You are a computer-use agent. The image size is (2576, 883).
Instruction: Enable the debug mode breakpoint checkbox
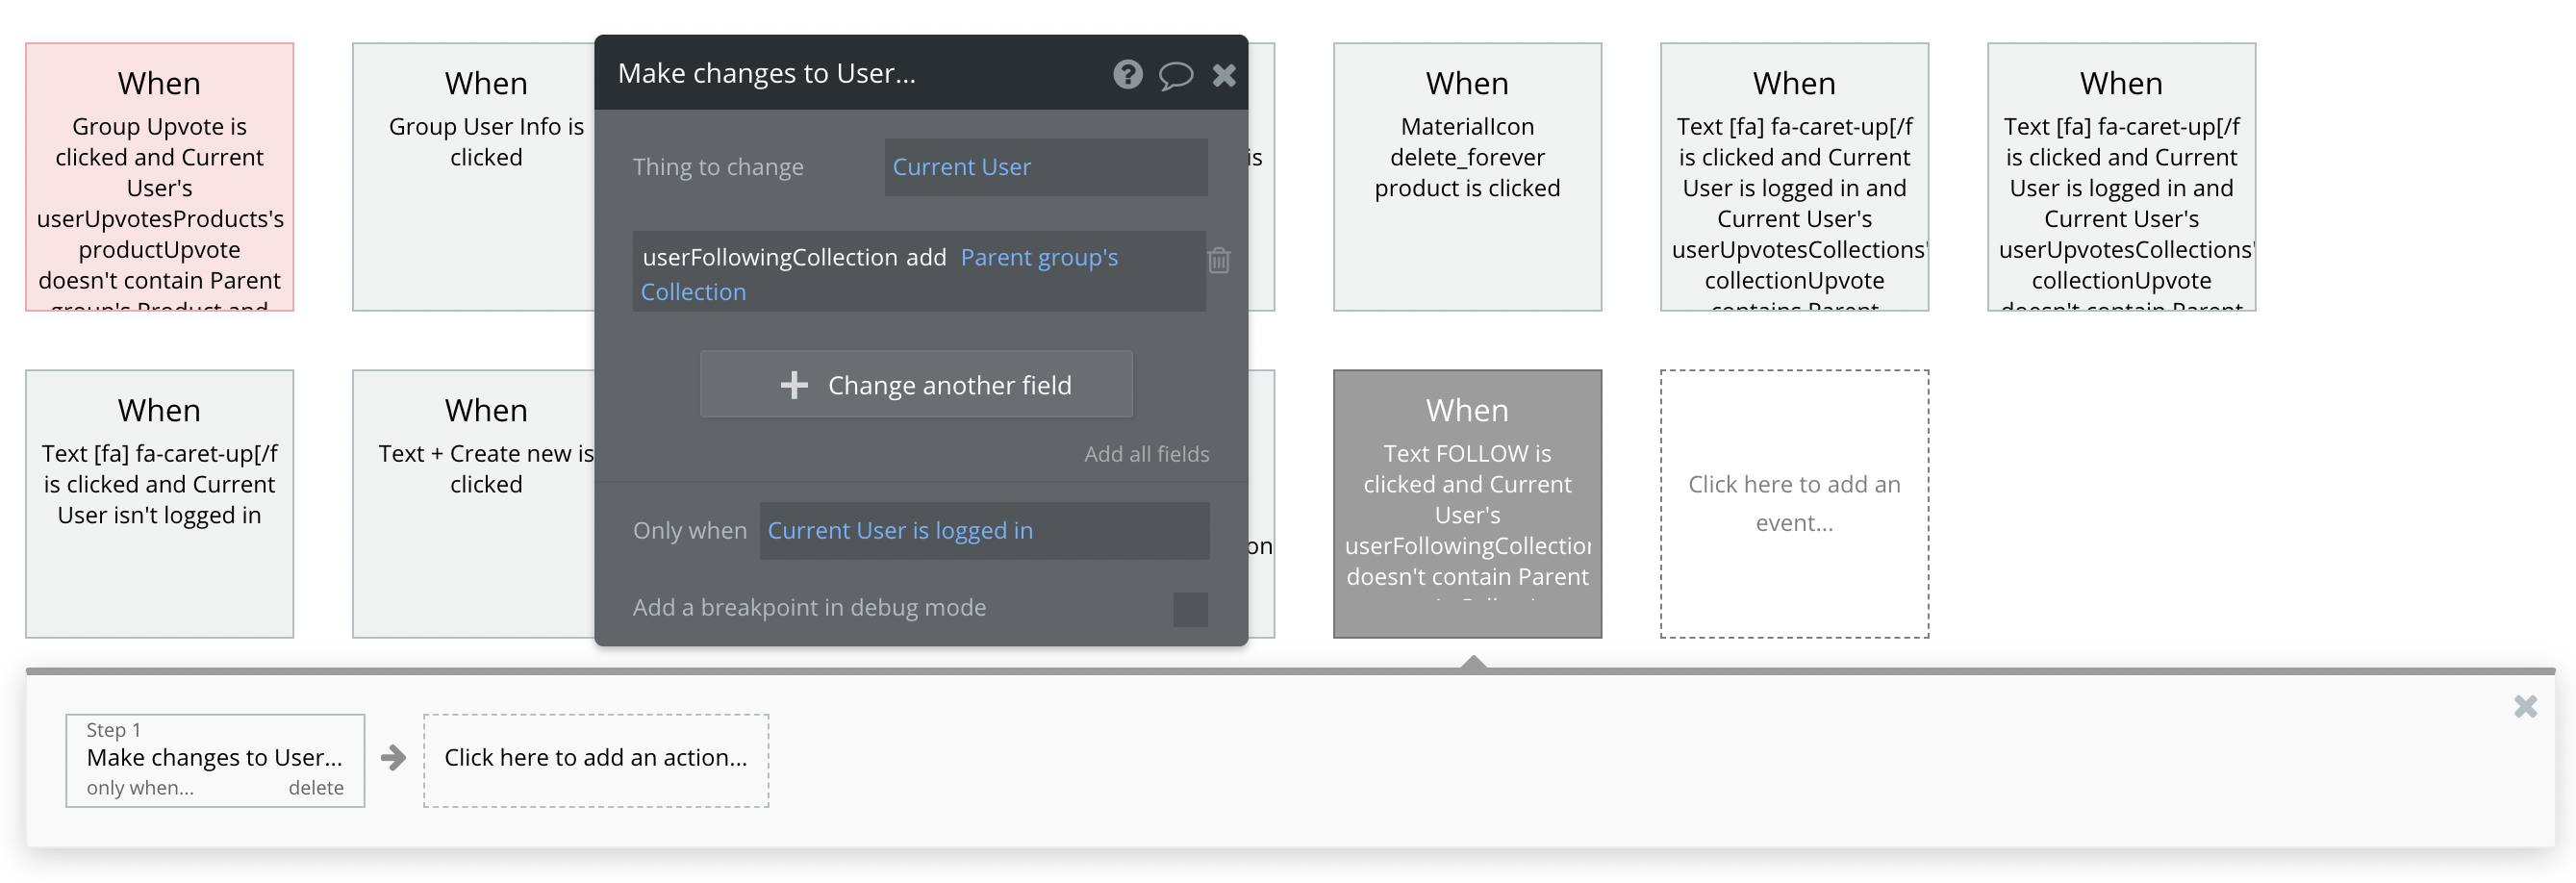coord(1189,609)
